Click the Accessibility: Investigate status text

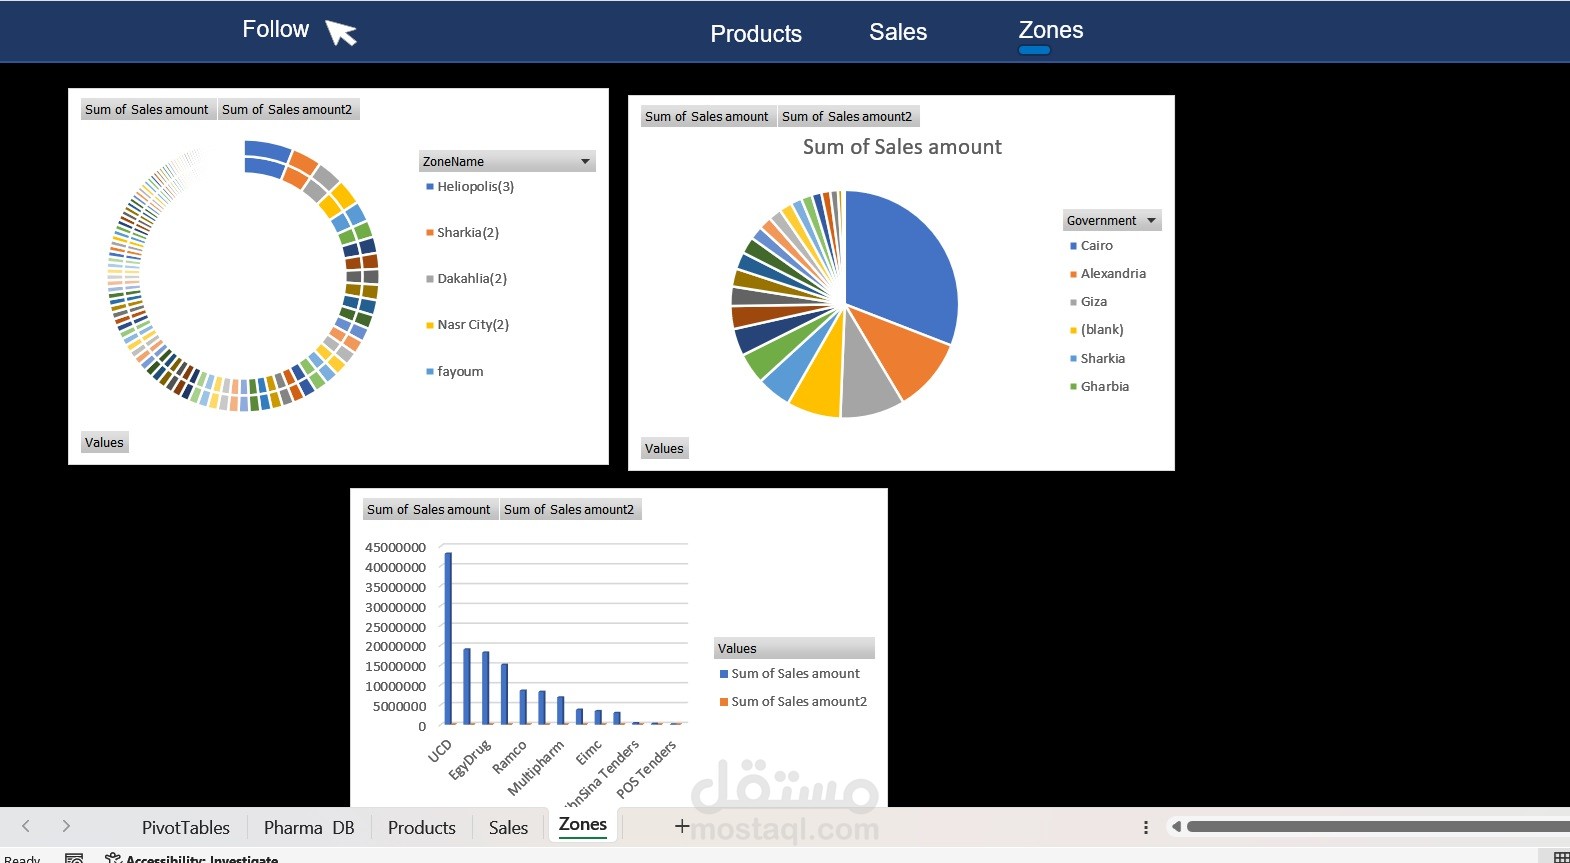click(x=202, y=858)
